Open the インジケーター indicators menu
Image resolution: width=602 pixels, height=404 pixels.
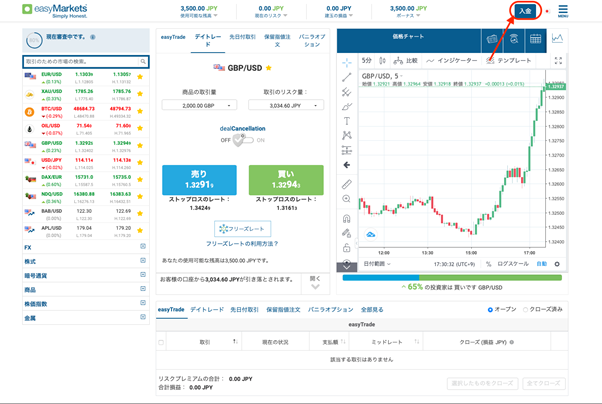(452, 61)
